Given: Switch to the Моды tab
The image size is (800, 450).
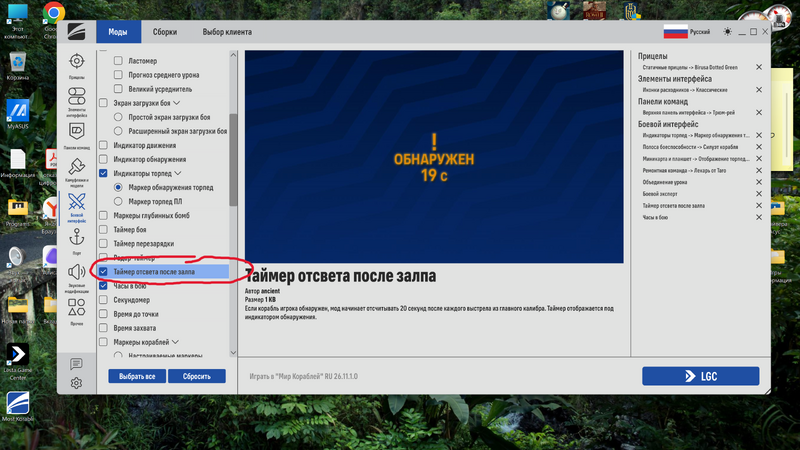Looking at the screenshot, I should coord(118,32).
